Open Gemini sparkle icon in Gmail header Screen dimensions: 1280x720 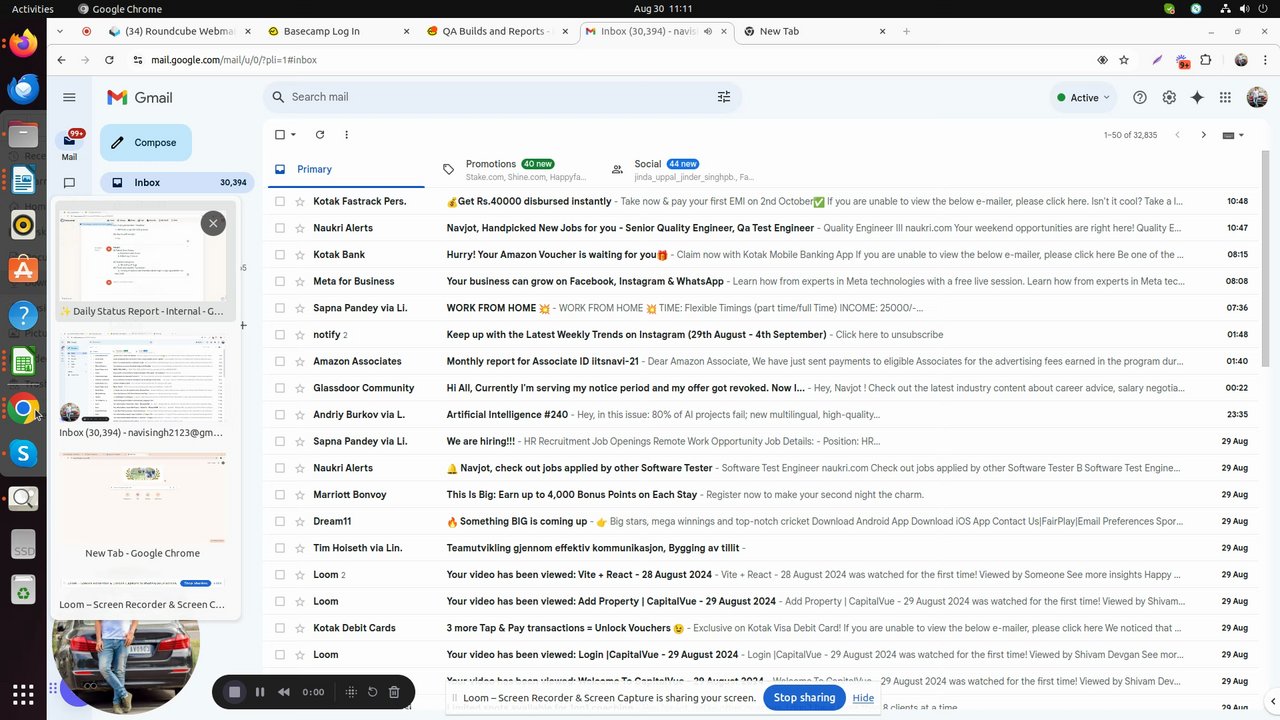(x=1197, y=97)
